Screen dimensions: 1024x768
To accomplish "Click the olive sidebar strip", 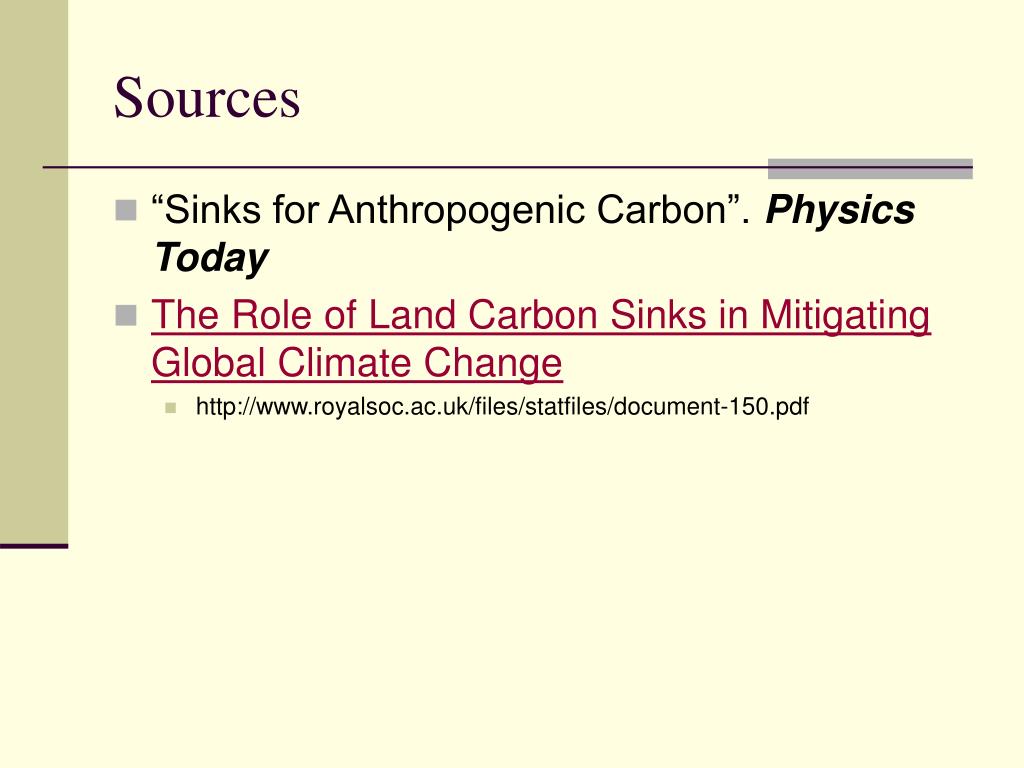I will tap(34, 271).
